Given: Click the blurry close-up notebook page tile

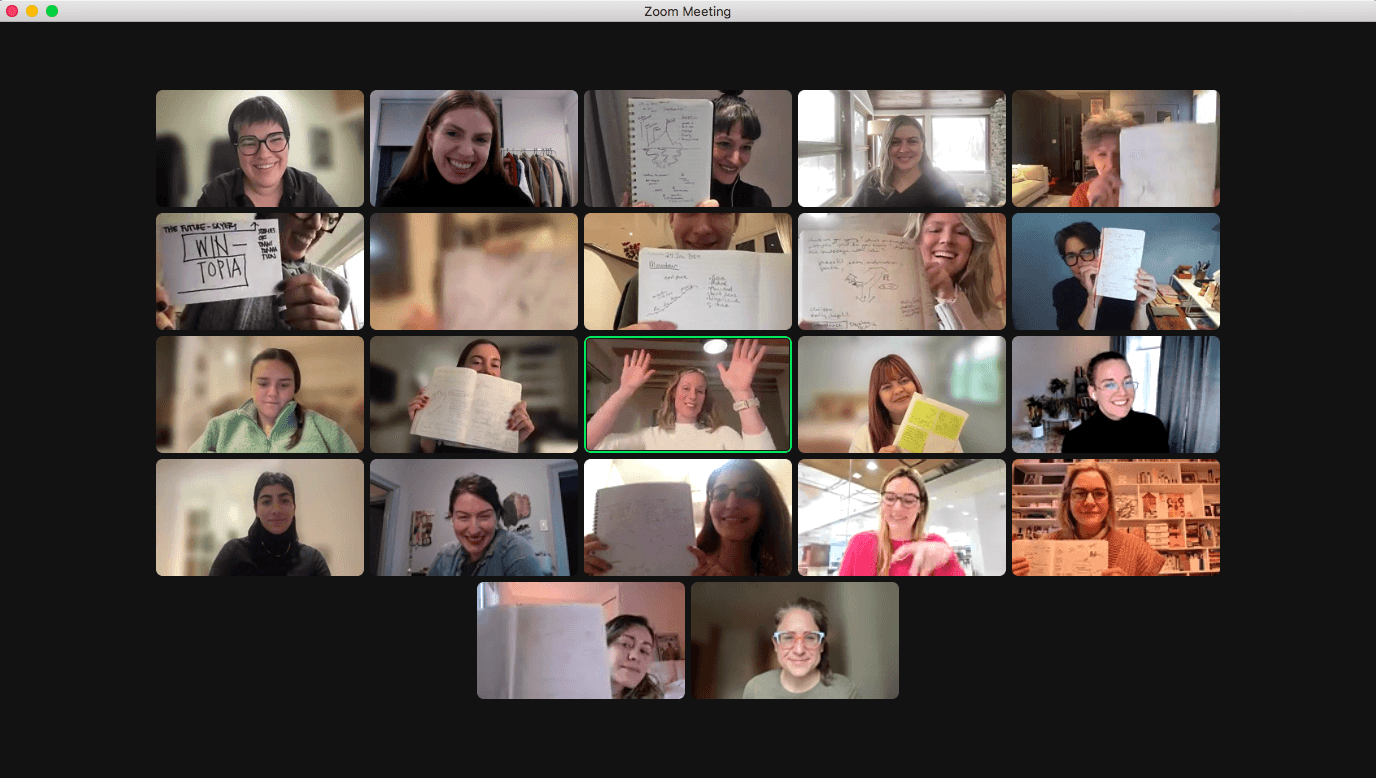Looking at the screenshot, I should pos(473,271).
